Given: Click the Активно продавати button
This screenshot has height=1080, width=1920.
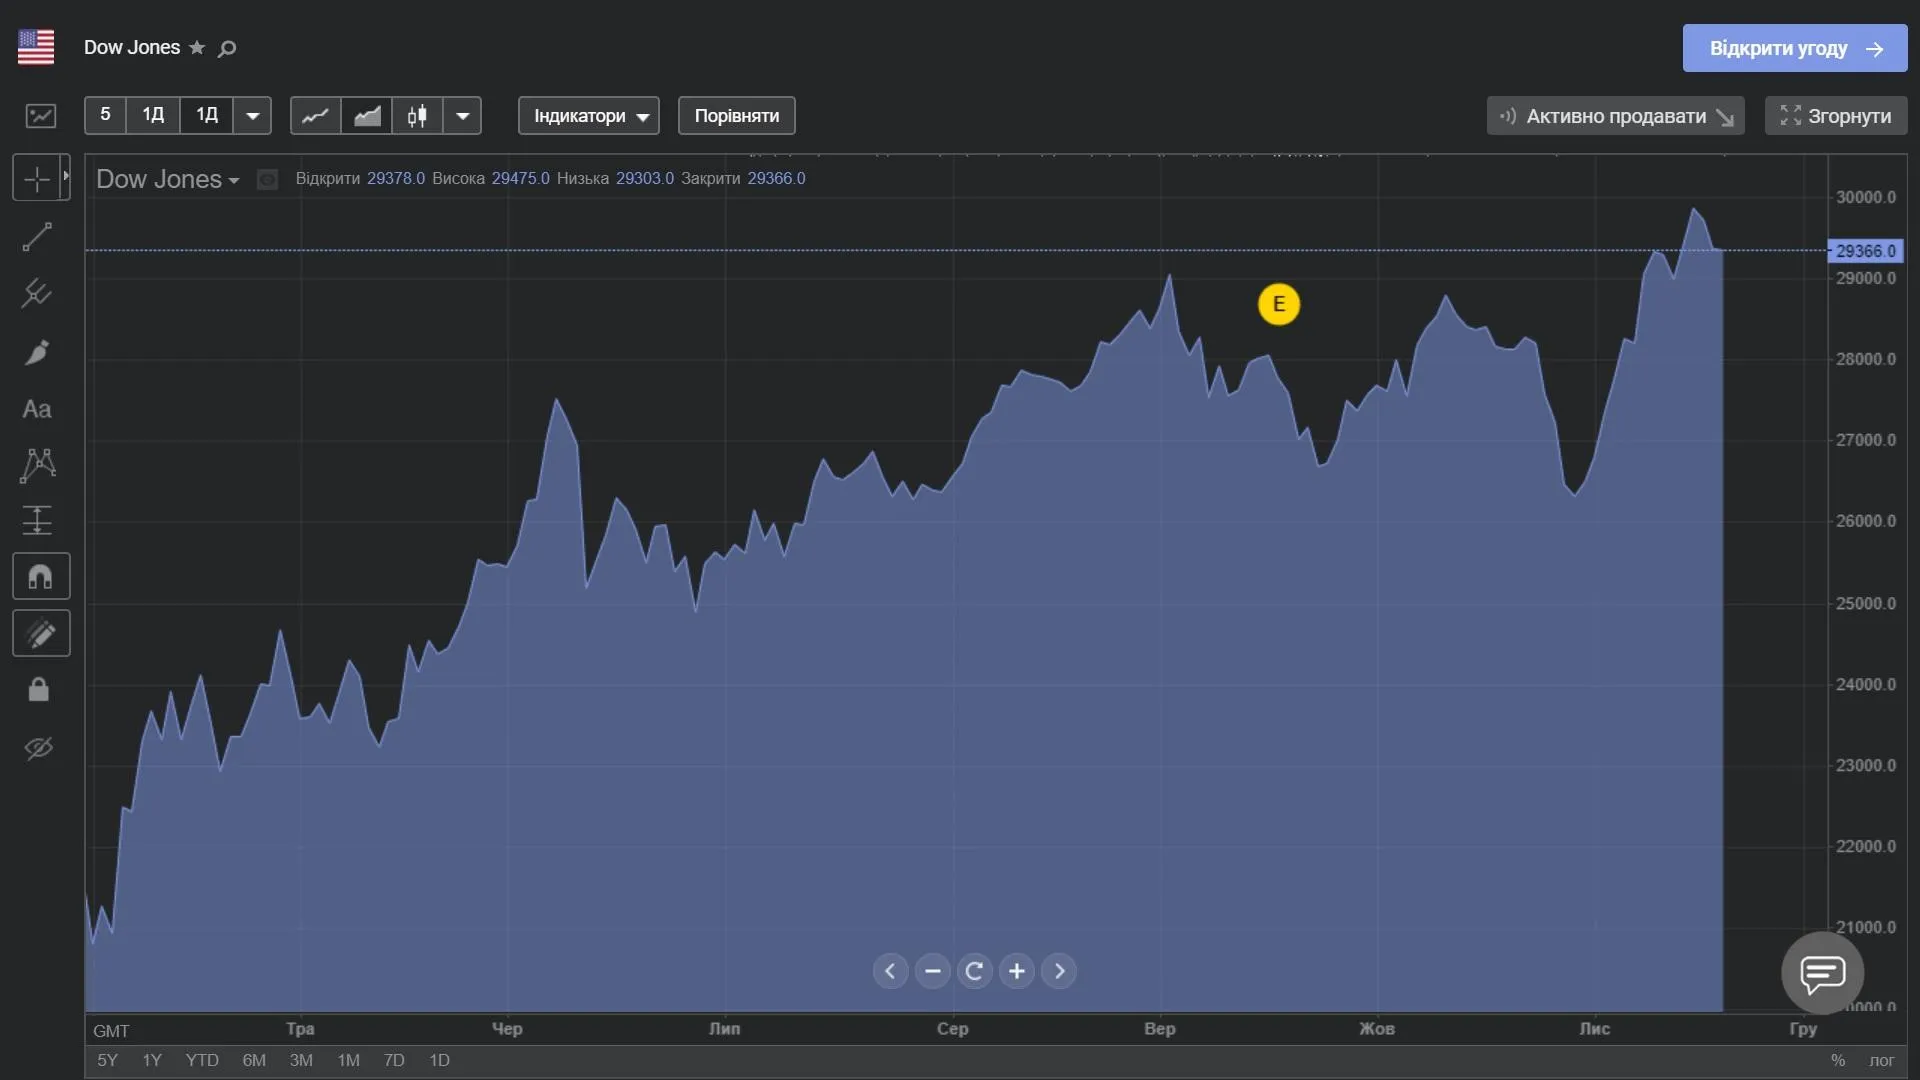Looking at the screenshot, I should click(x=1616, y=116).
